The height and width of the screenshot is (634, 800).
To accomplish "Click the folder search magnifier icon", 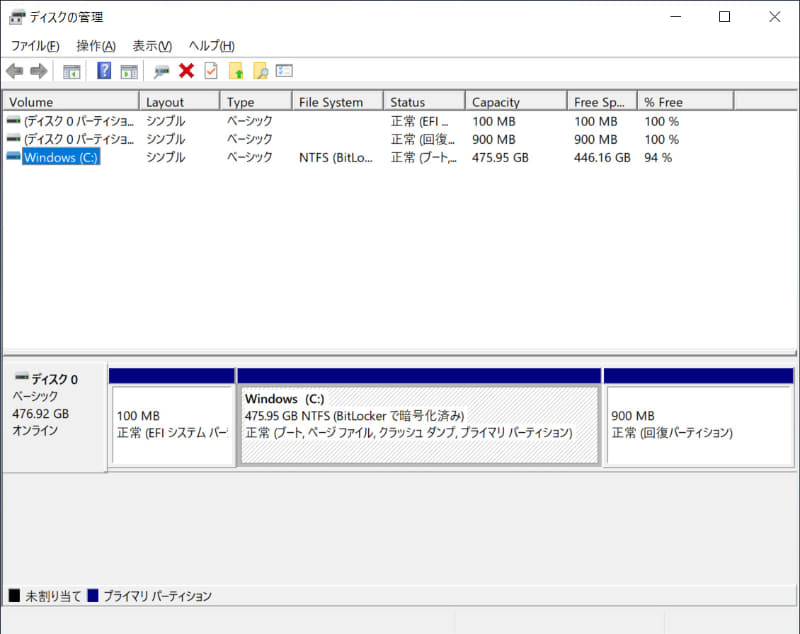I will (x=260, y=71).
